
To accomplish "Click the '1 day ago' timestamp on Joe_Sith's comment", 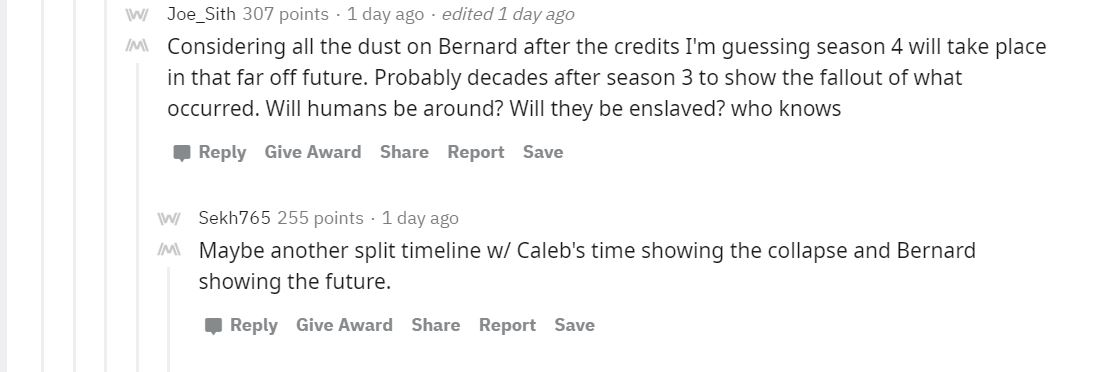I will pos(385,14).
